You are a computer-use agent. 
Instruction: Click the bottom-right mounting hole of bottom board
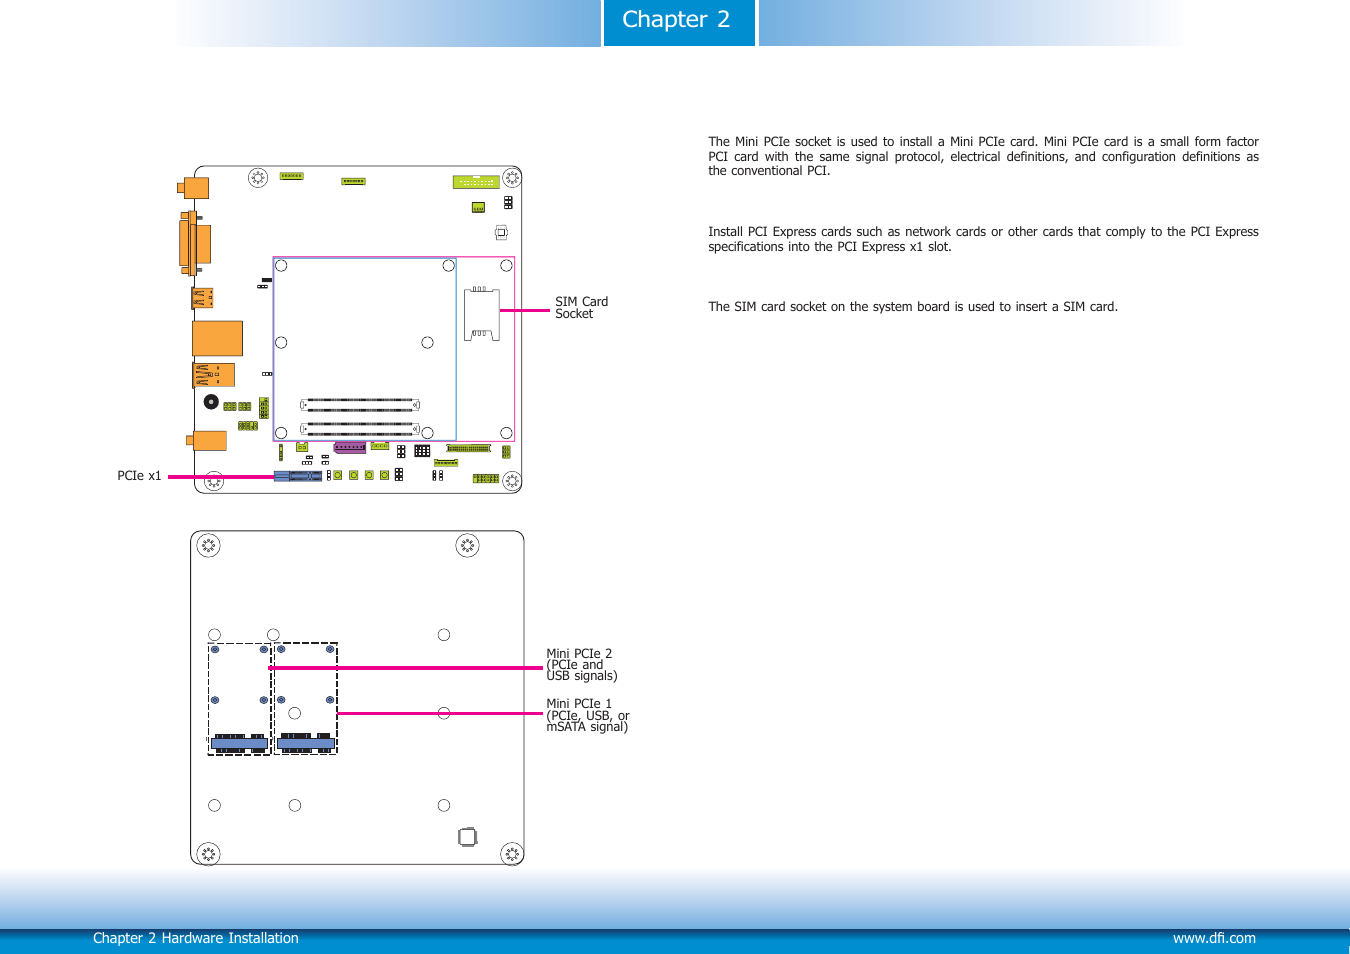(x=512, y=854)
